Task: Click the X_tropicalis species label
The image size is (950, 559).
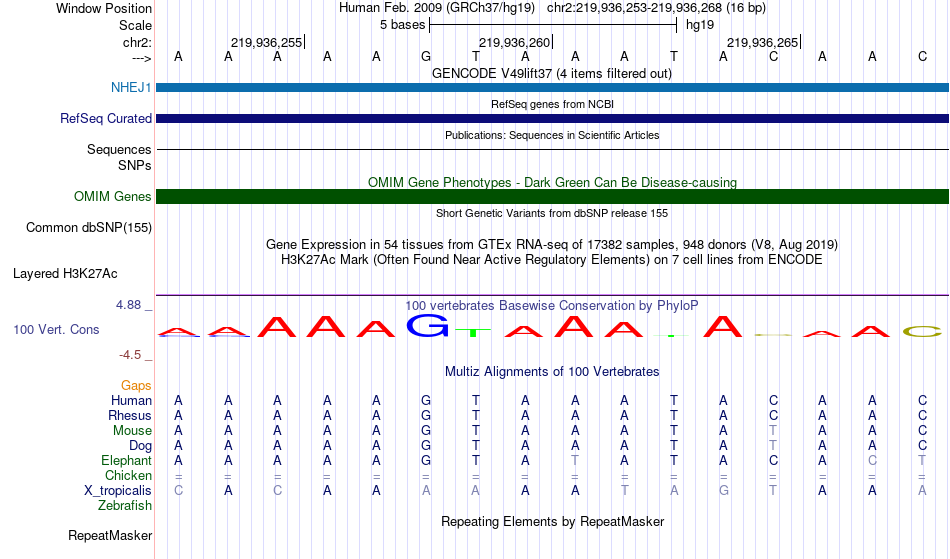Action: (x=118, y=491)
